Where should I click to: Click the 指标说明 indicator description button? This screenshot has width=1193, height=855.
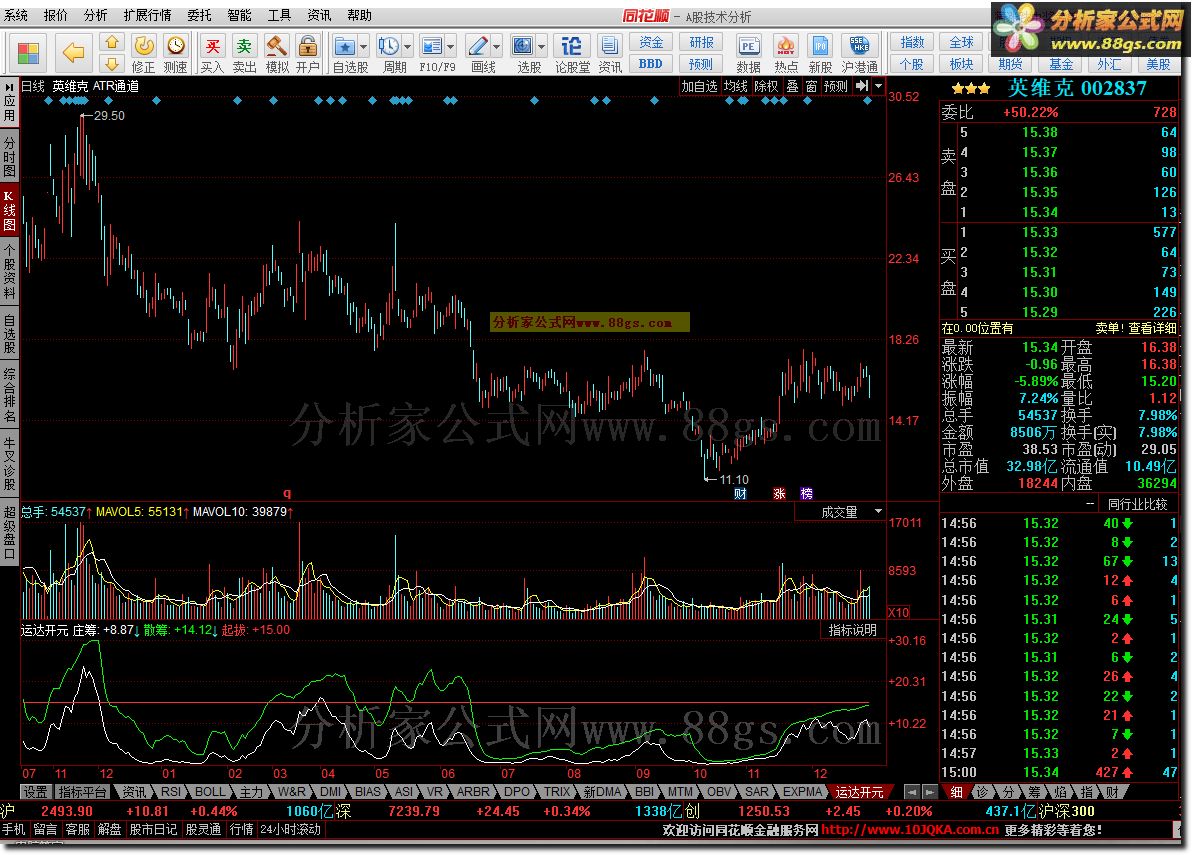click(853, 630)
